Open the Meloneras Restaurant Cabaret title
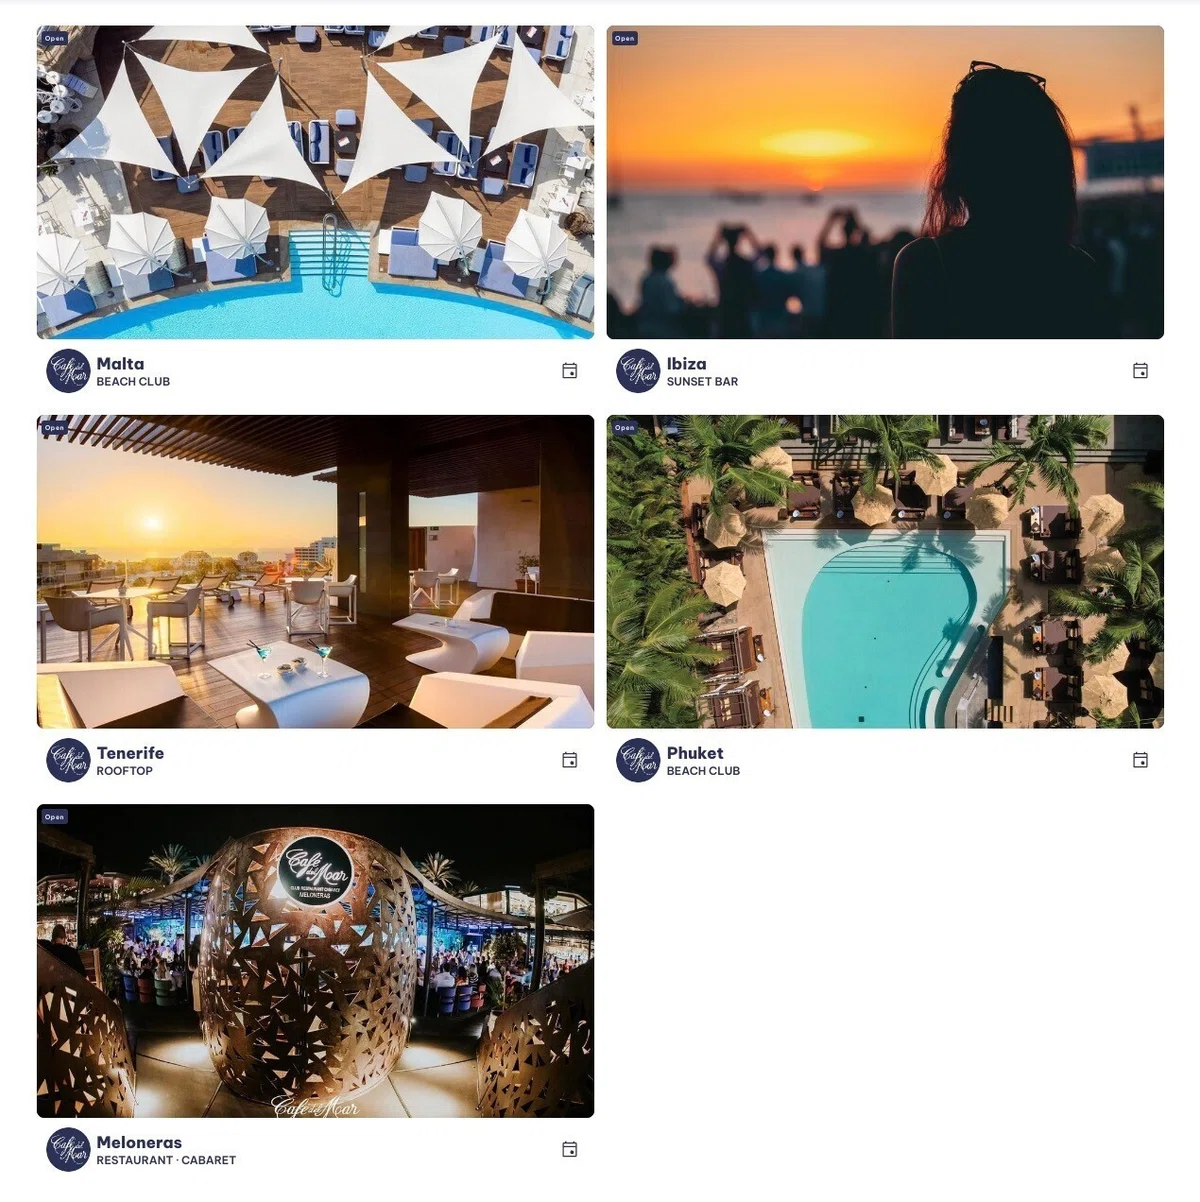This screenshot has height=1202, width=1200. (x=166, y=1149)
